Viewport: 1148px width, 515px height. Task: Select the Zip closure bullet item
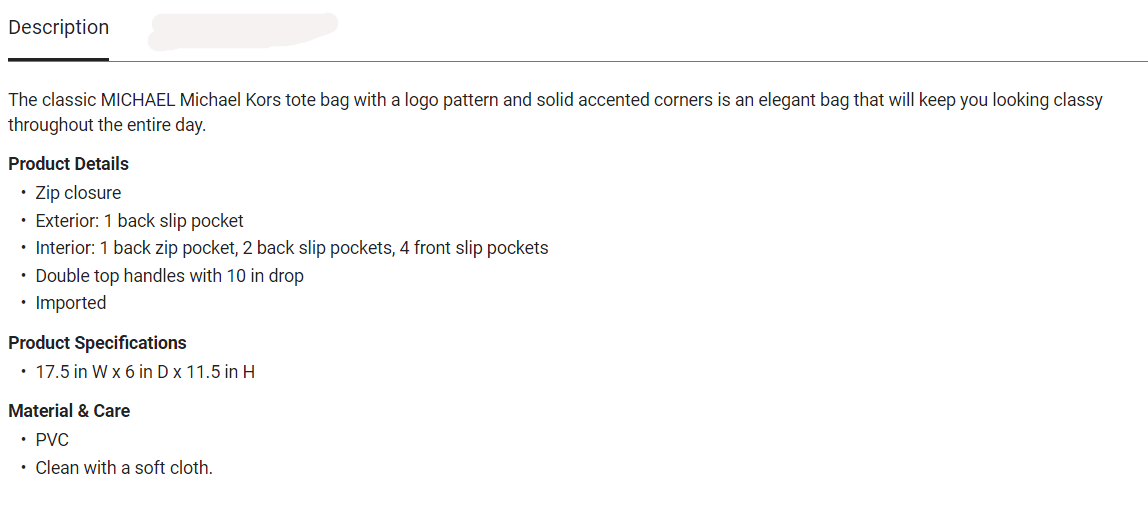tap(78, 193)
